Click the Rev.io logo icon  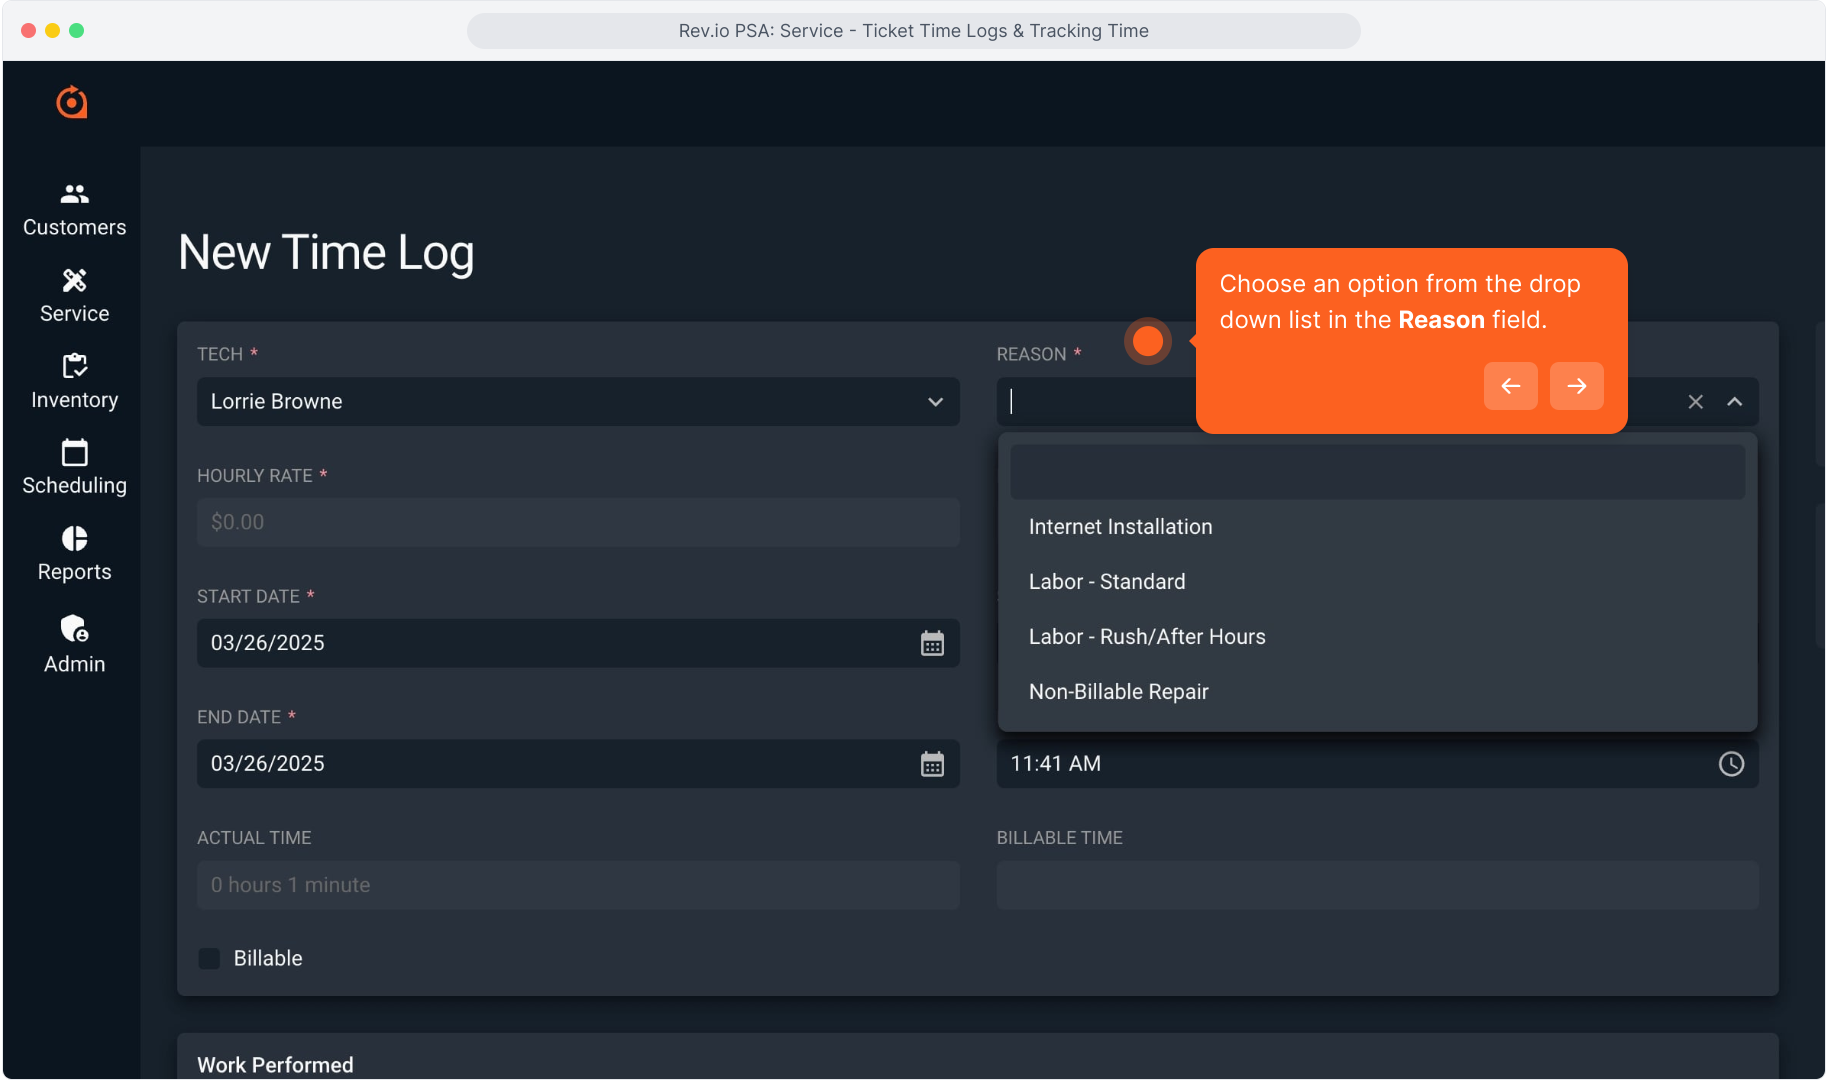[72, 102]
